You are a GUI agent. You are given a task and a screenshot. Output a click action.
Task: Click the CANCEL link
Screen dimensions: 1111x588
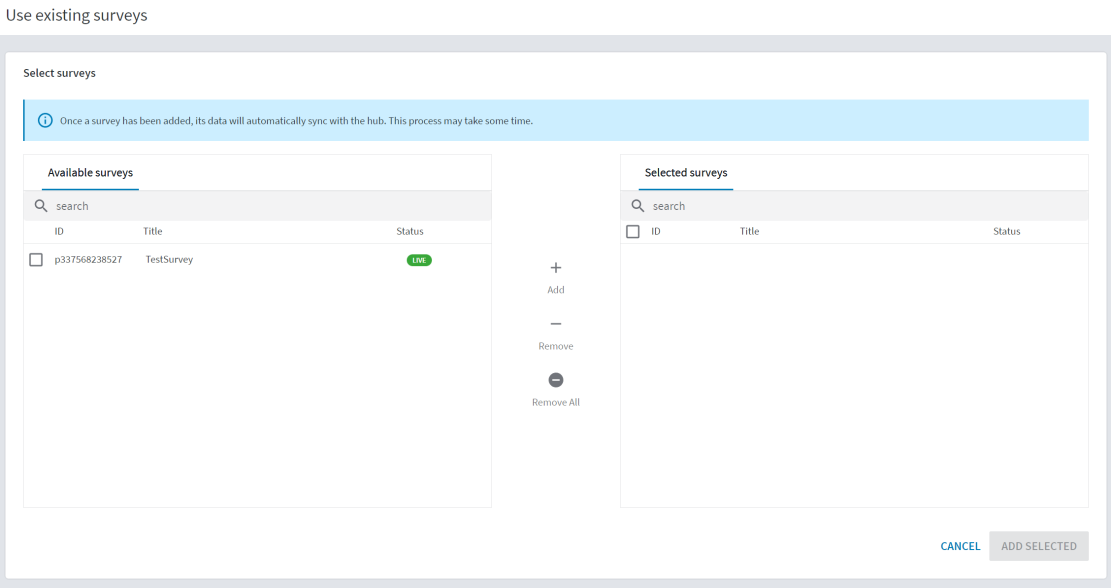(959, 546)
